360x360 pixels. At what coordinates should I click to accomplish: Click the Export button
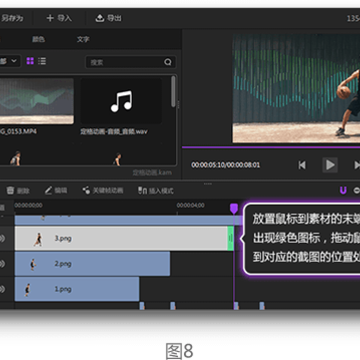click(x=108, y=18)
